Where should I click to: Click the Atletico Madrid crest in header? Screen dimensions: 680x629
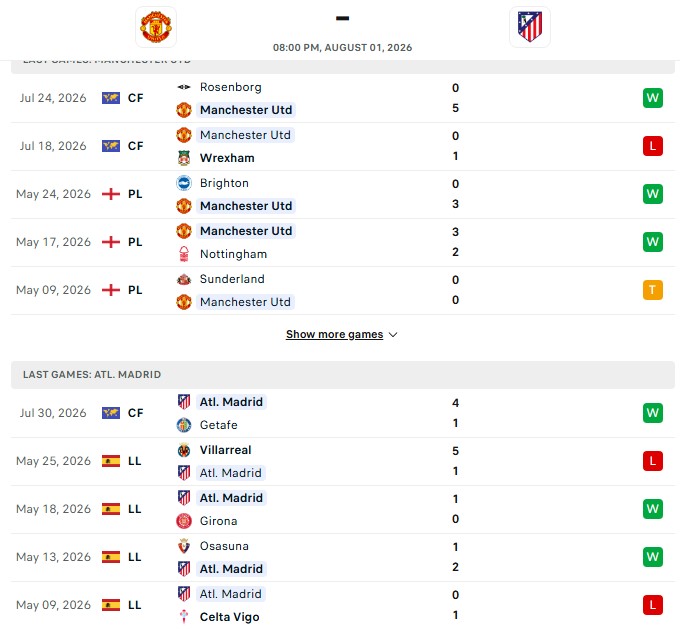[x=530, y=27]
